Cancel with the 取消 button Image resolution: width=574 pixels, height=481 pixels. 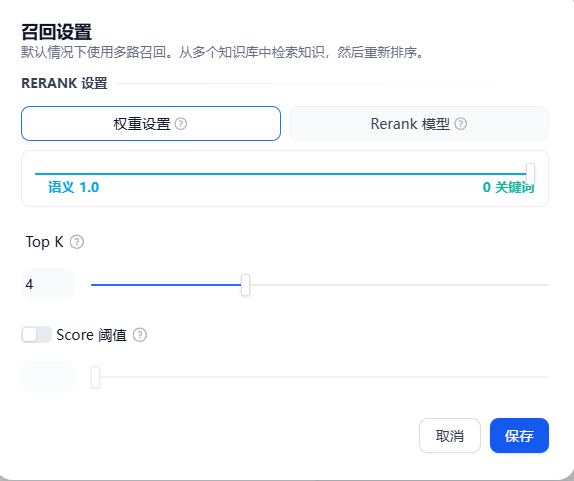pyautogui.click(x=450, y=436)
